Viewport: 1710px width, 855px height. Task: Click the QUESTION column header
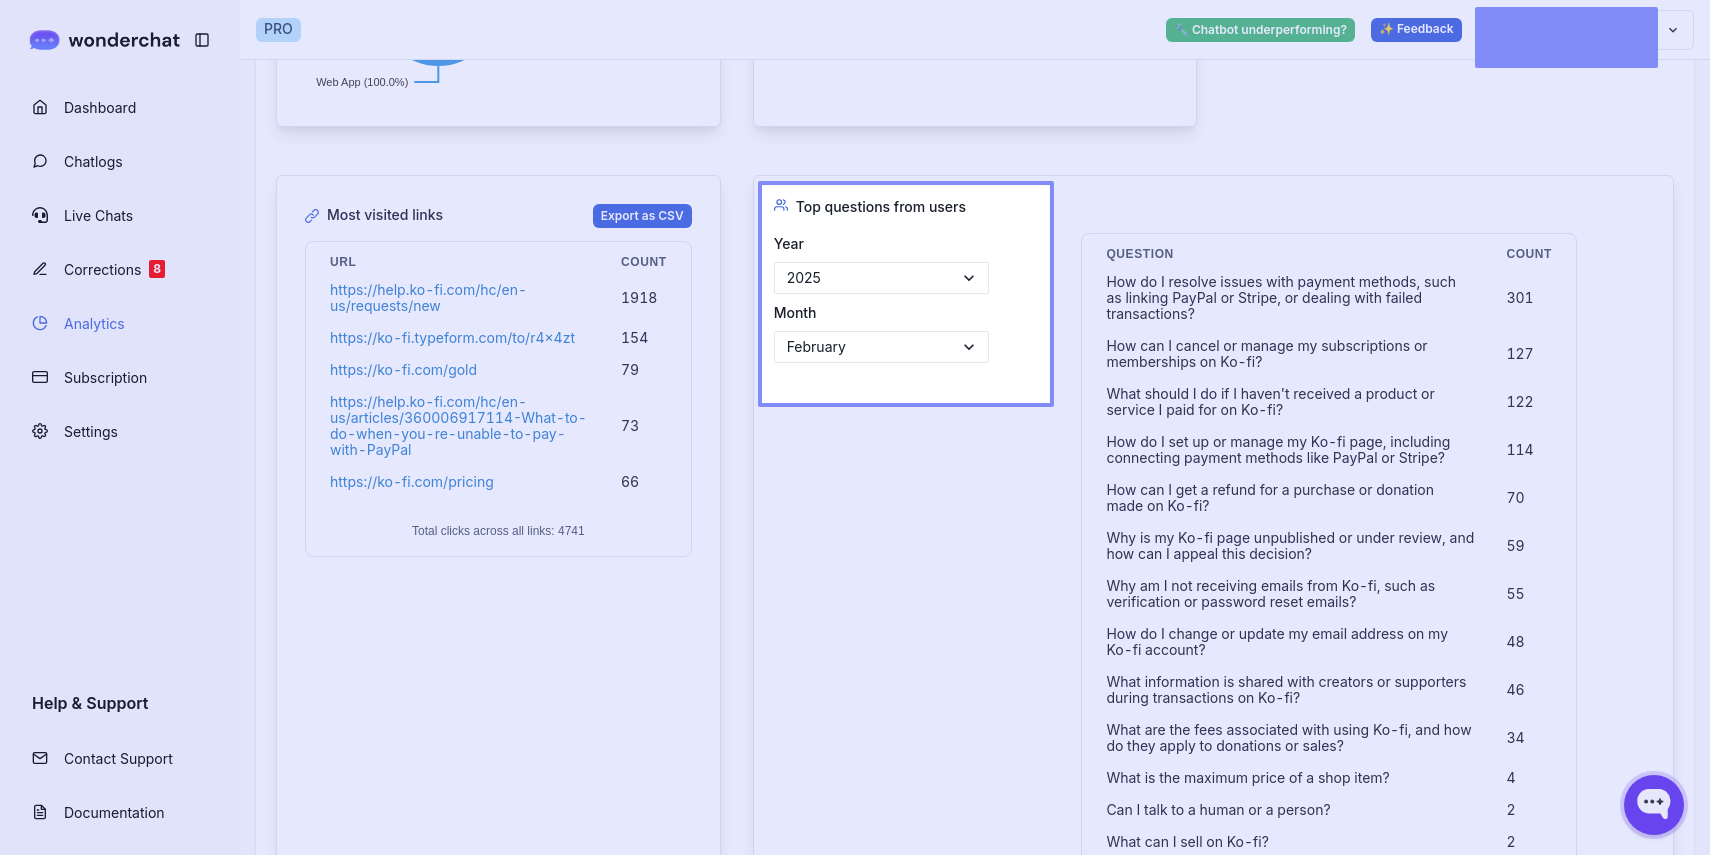[1140, 254]
